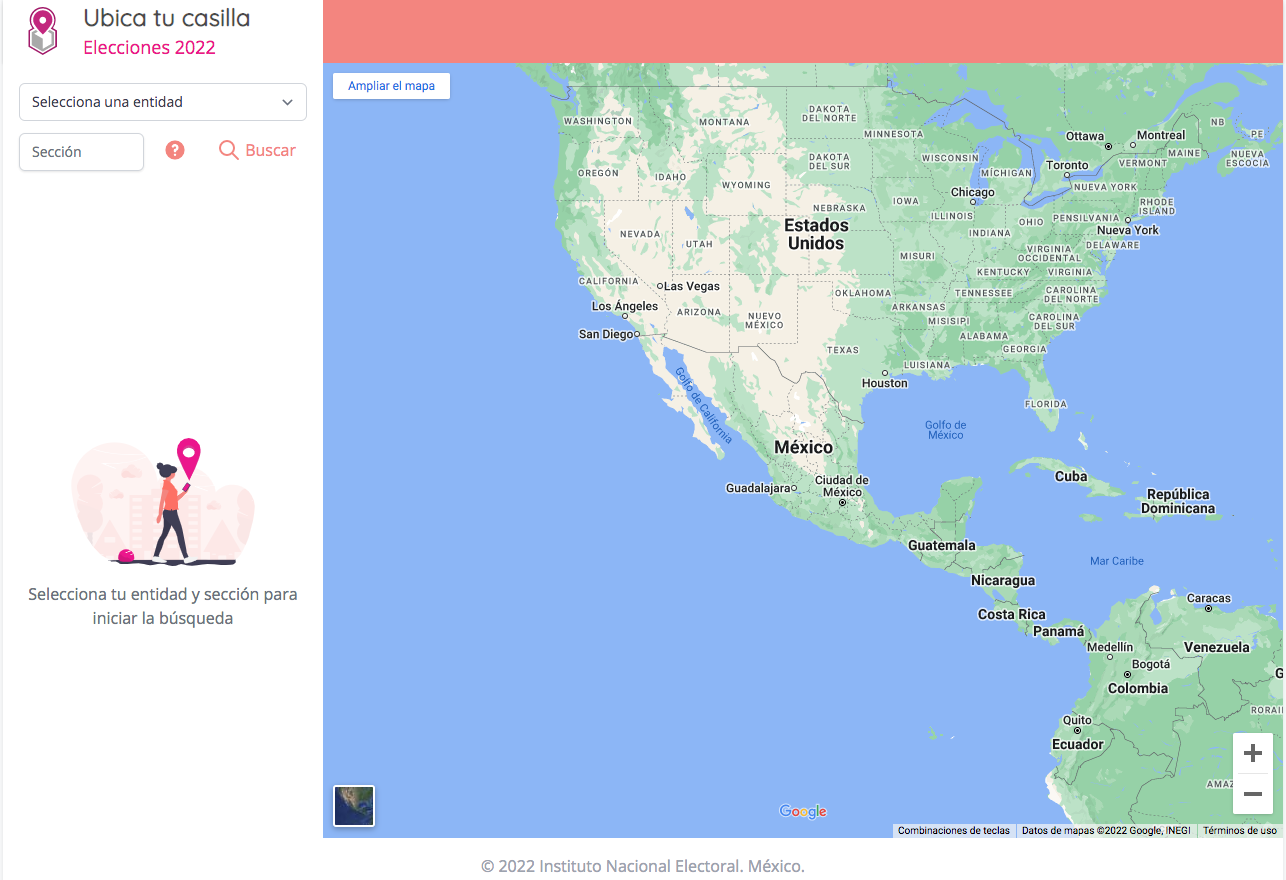Image resolution: width=1286 pixels, height=880 pixels.
Task: Zoom in the map with plus icon
Action: [1252, 753]
